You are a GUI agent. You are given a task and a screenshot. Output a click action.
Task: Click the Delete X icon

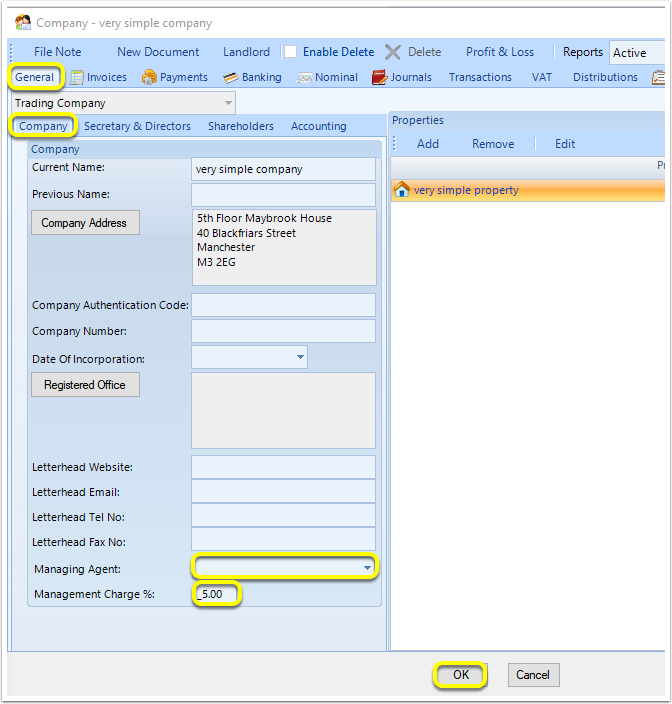(x=393, y=52)
